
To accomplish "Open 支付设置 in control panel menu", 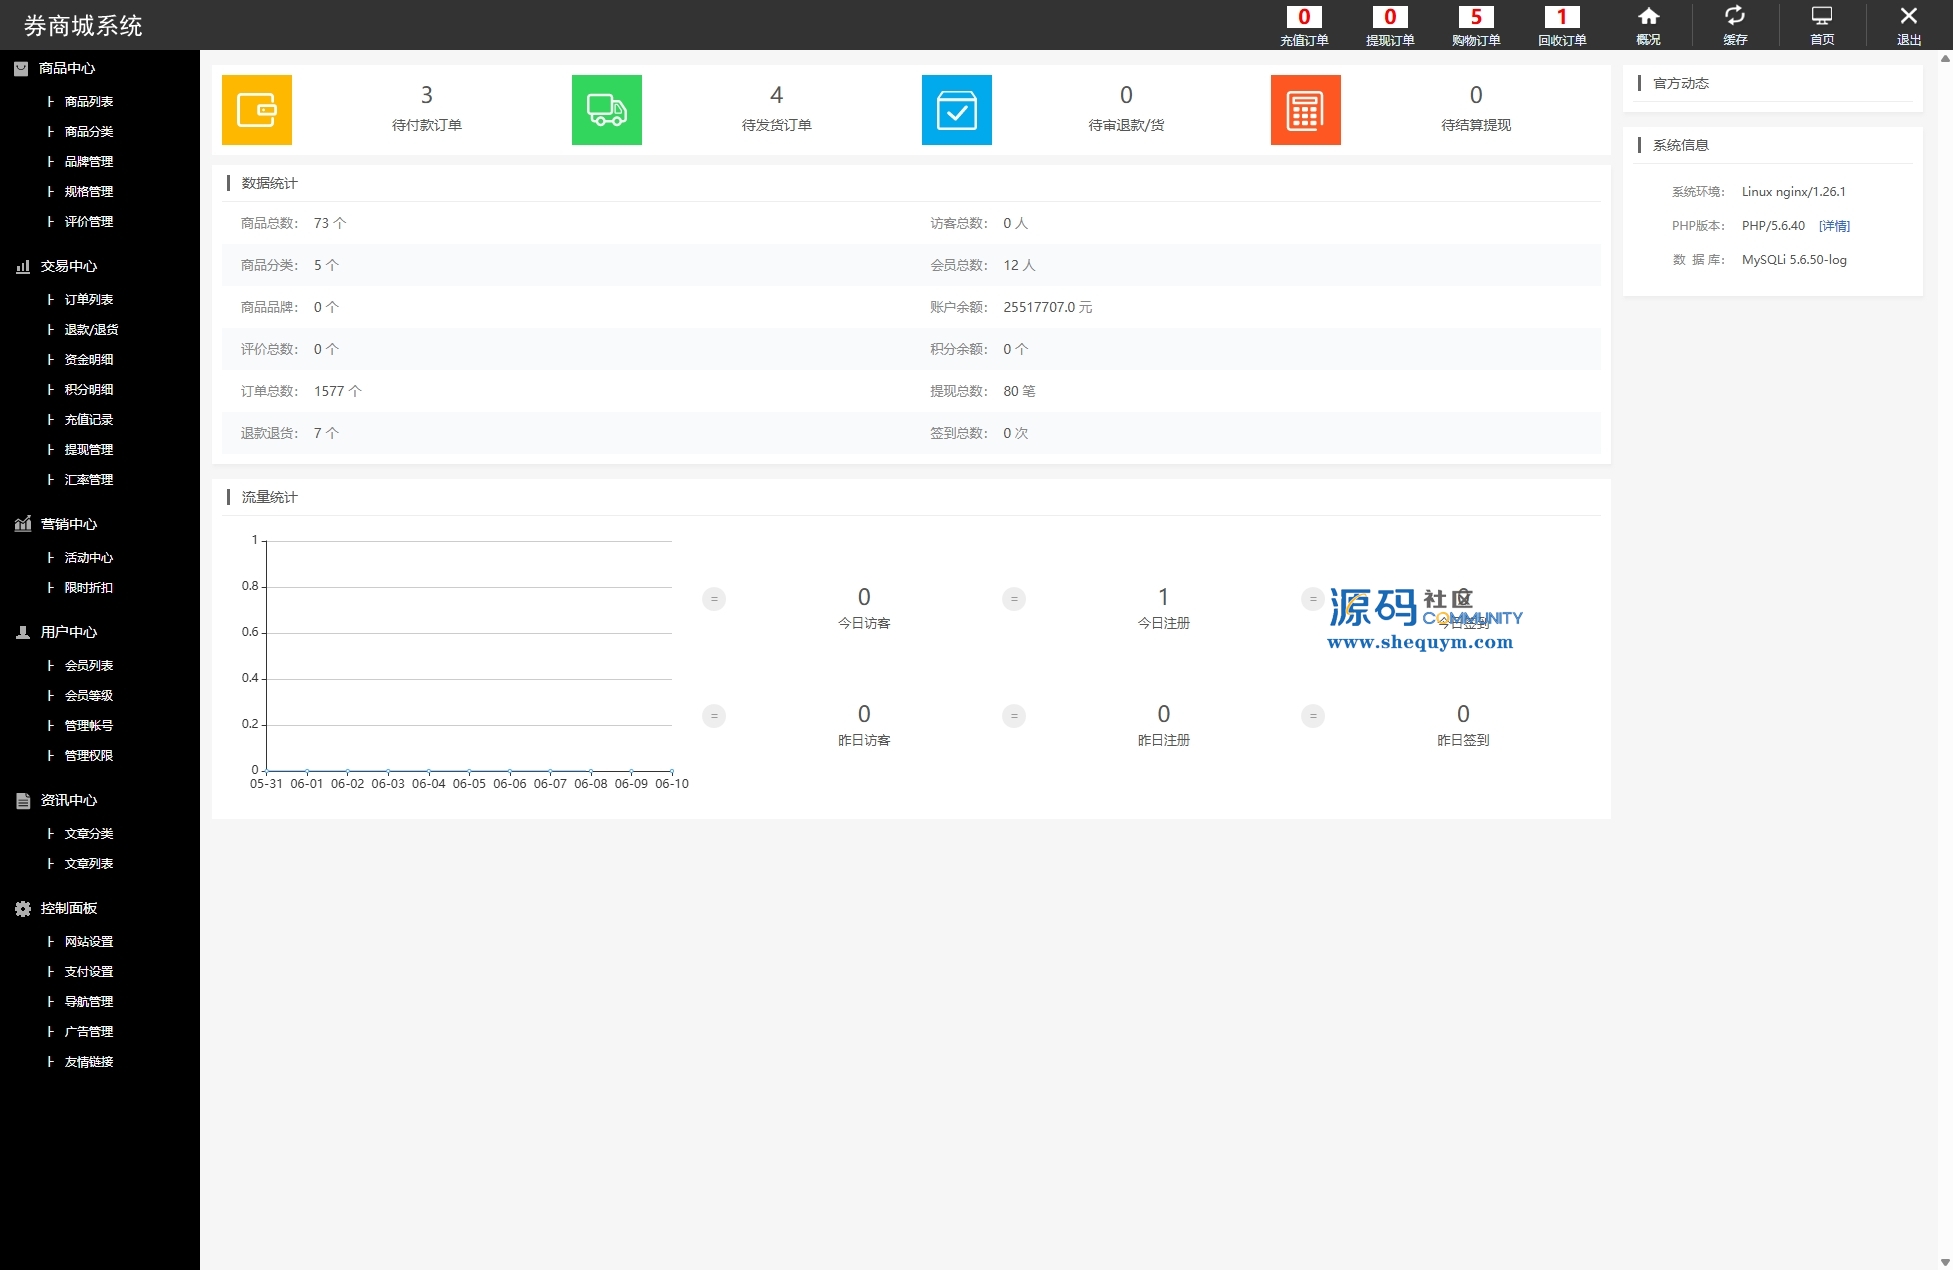I will tap(89, 971).
